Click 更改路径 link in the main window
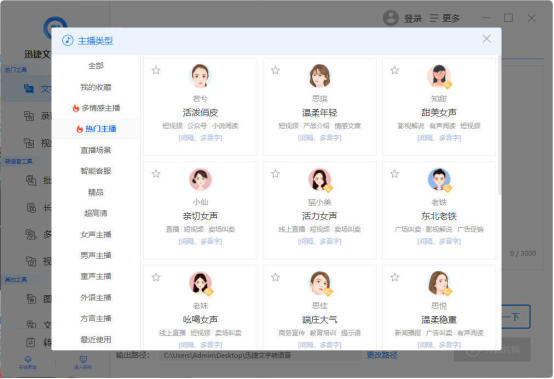 [382, 355]
